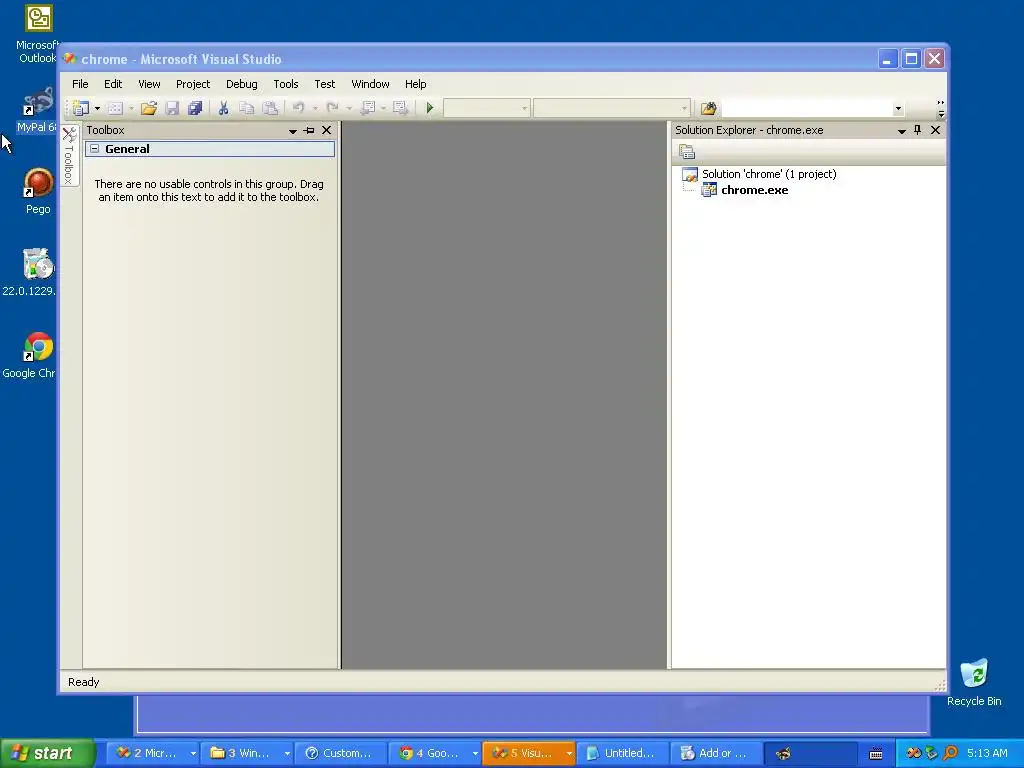Start debugging with green play arrow
The width and height of the screenshot is (1024, 768).
[x=430, y=108]
